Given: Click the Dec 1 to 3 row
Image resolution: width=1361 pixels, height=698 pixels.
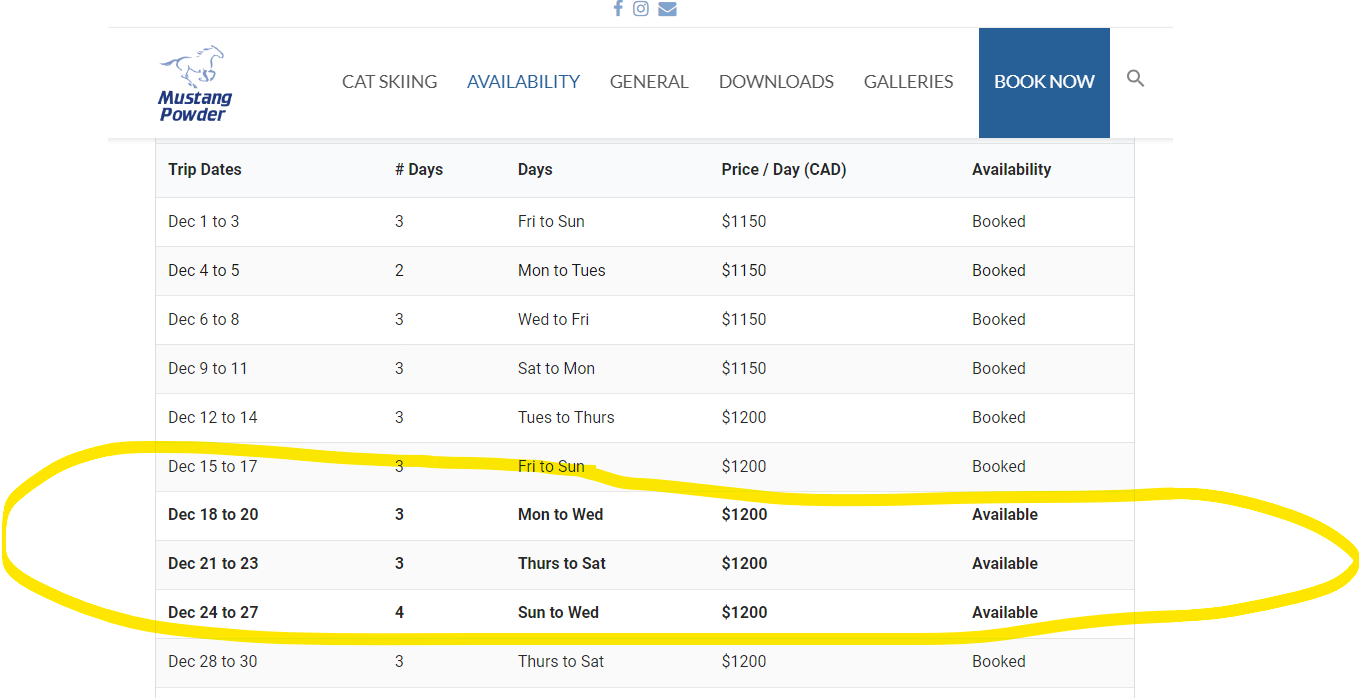Looking at the screenshot, I should [x=204, y=222].
